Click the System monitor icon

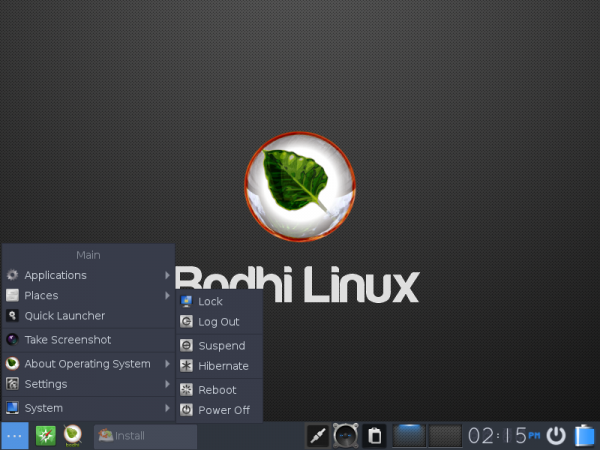point(12,408)
